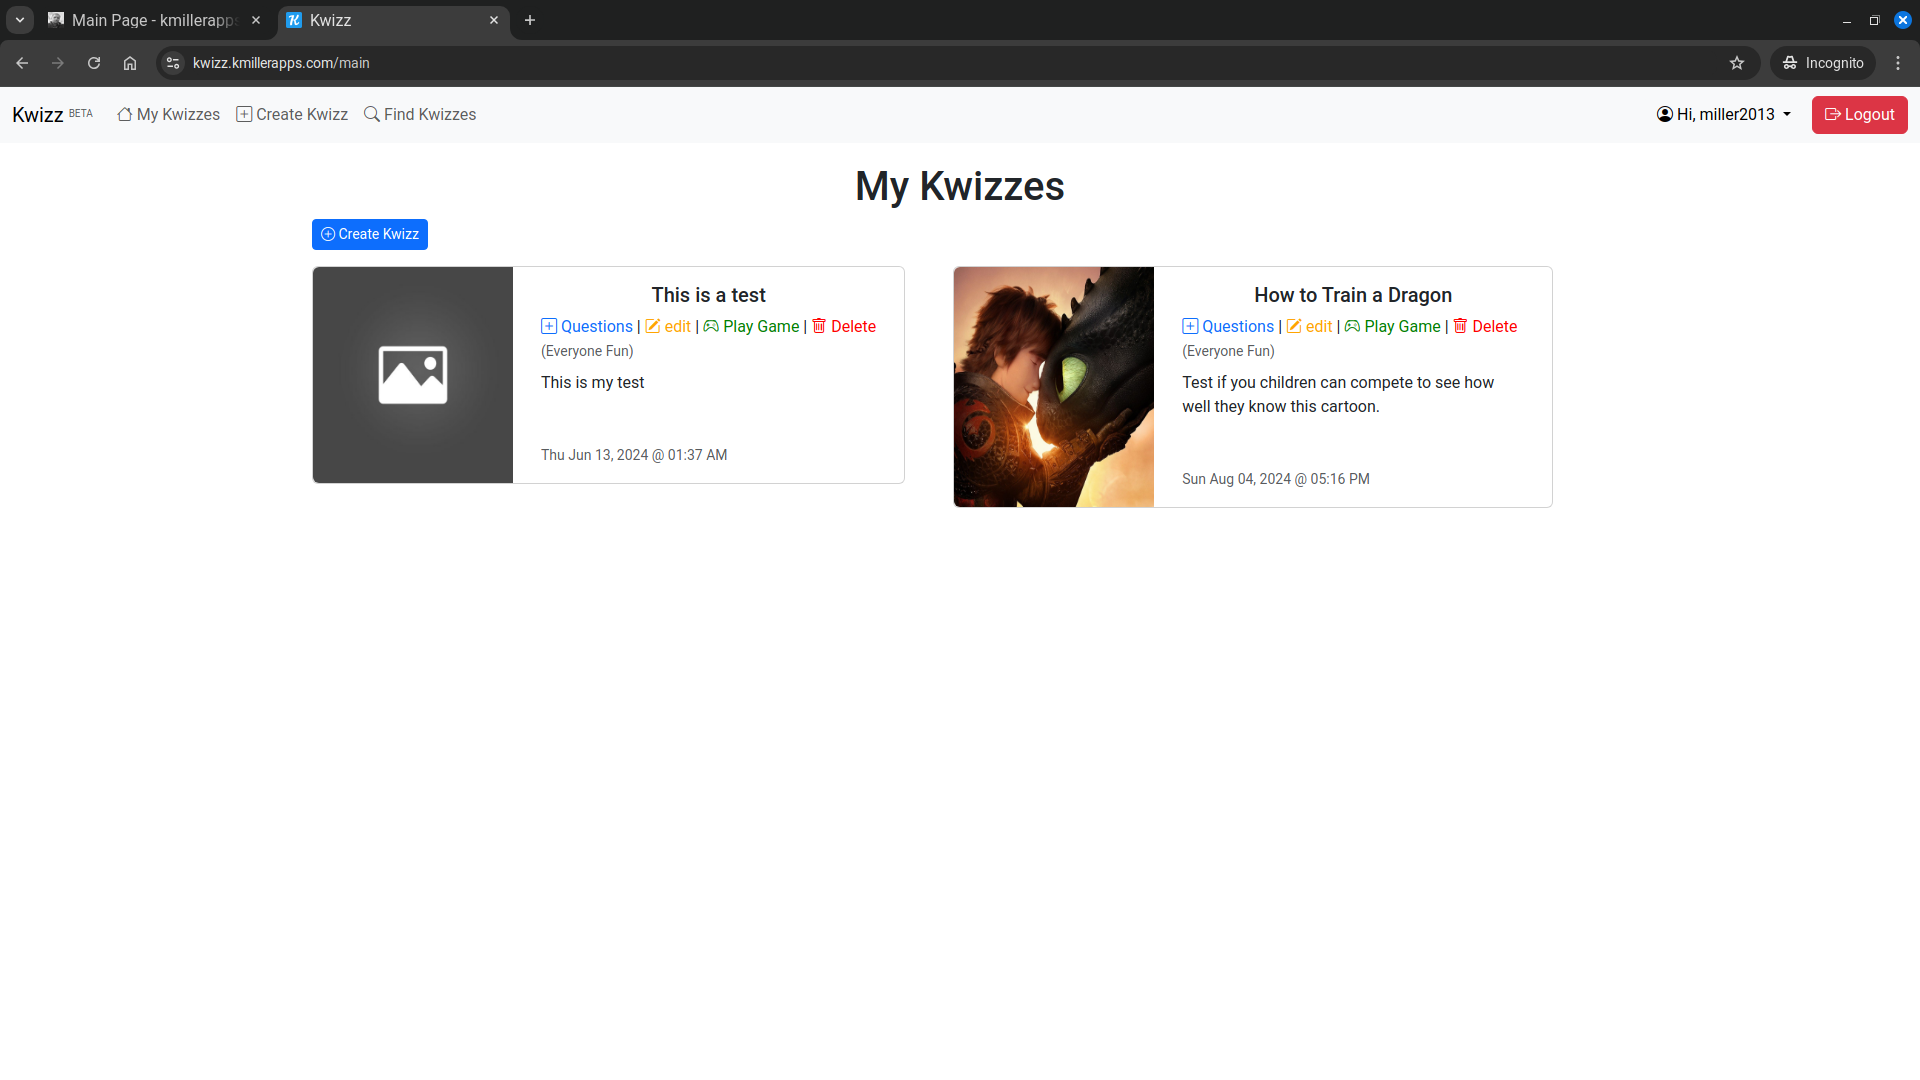The image size is (1920, 1080).
Task: Close the Main Page browser tab
Action: (x=256, y=20)
